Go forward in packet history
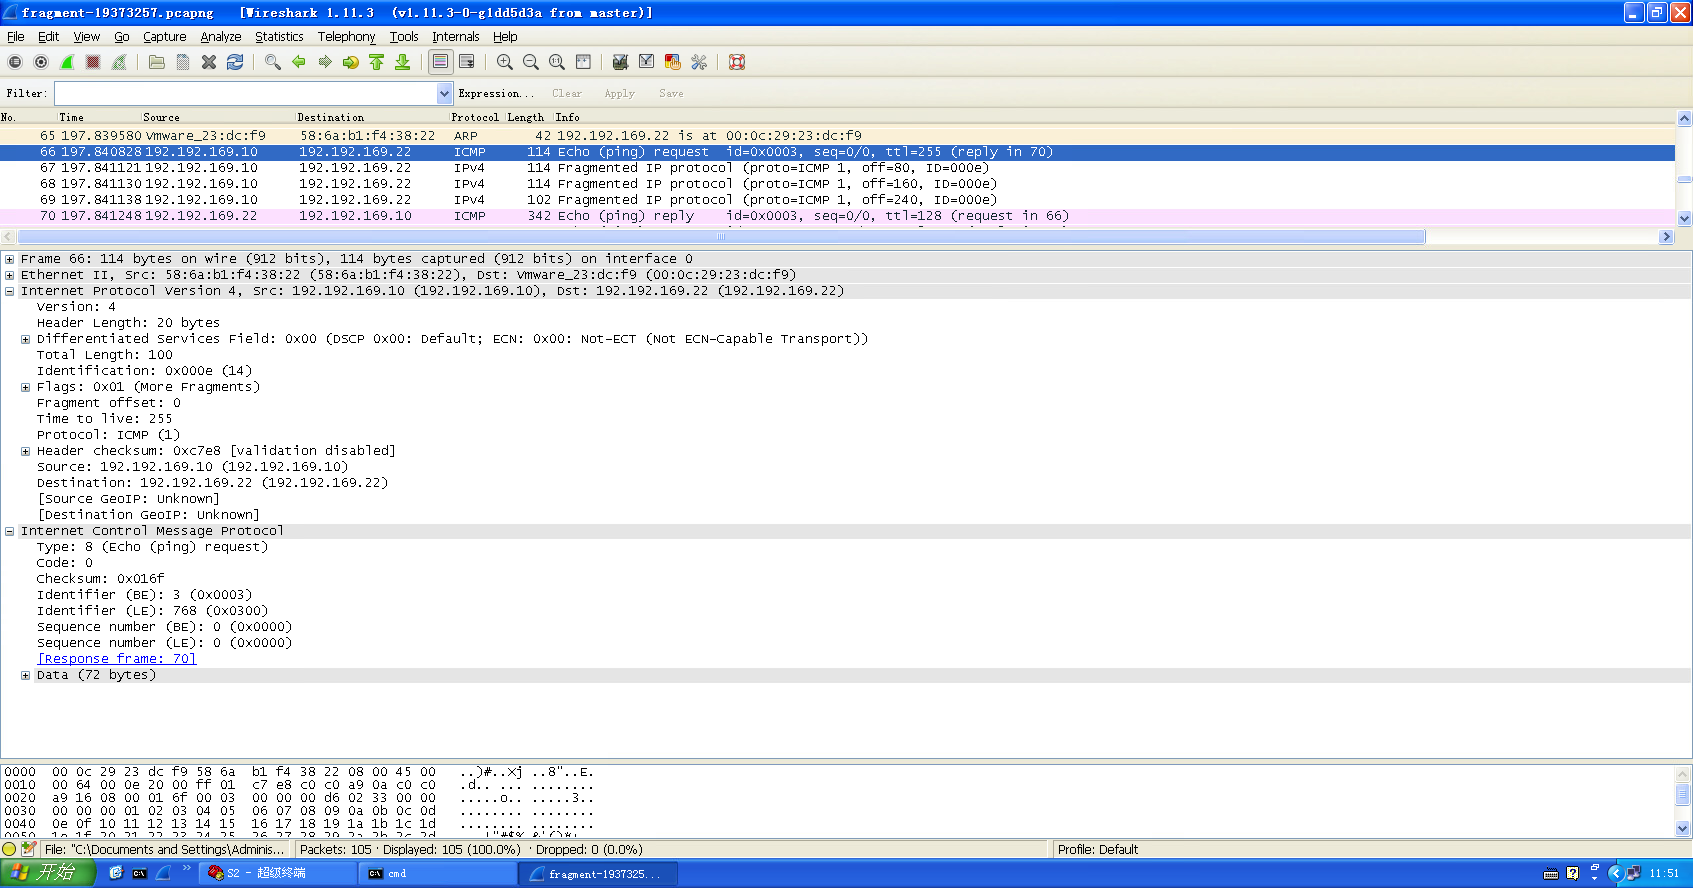This screenshot has width=1693, height=888. click(325, 62)
